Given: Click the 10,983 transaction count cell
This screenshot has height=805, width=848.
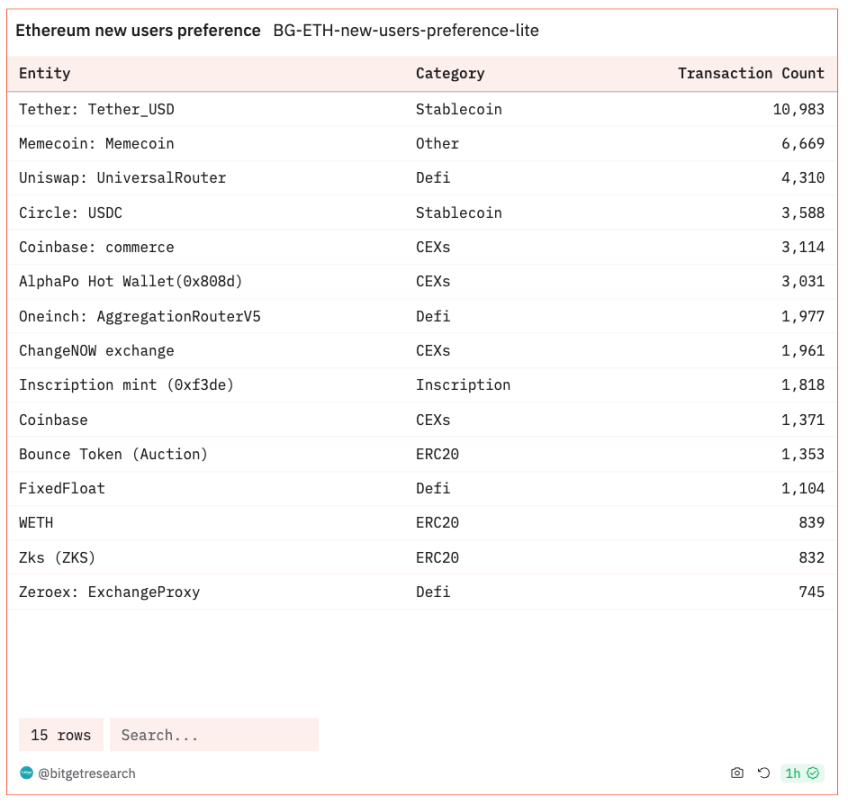Looking at the screenshot, I should point(798,109).
